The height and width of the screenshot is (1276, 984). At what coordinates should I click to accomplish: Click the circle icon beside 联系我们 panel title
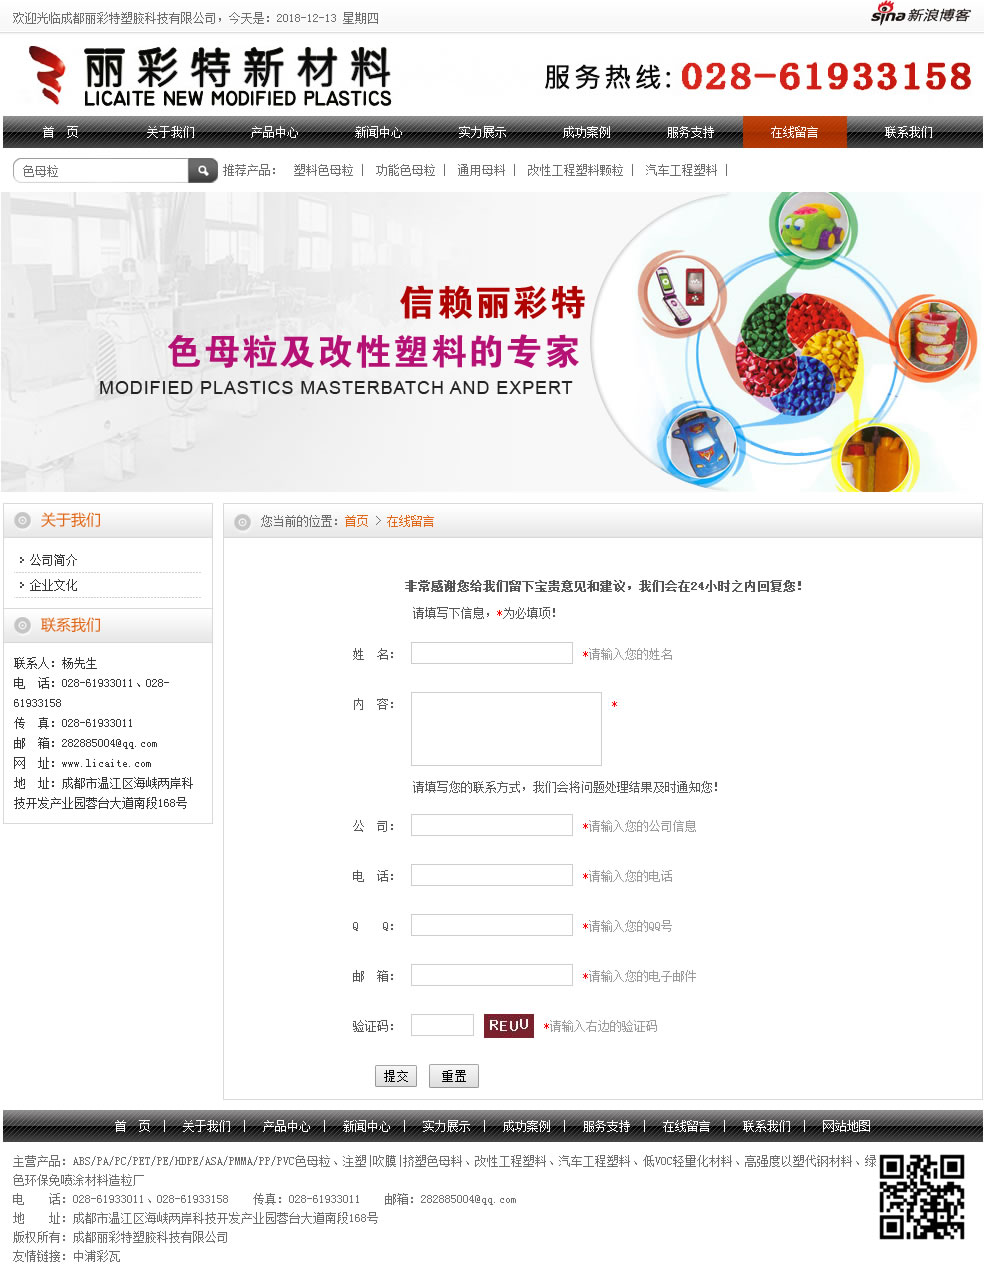pyautogui.click(x=21, y=625)
